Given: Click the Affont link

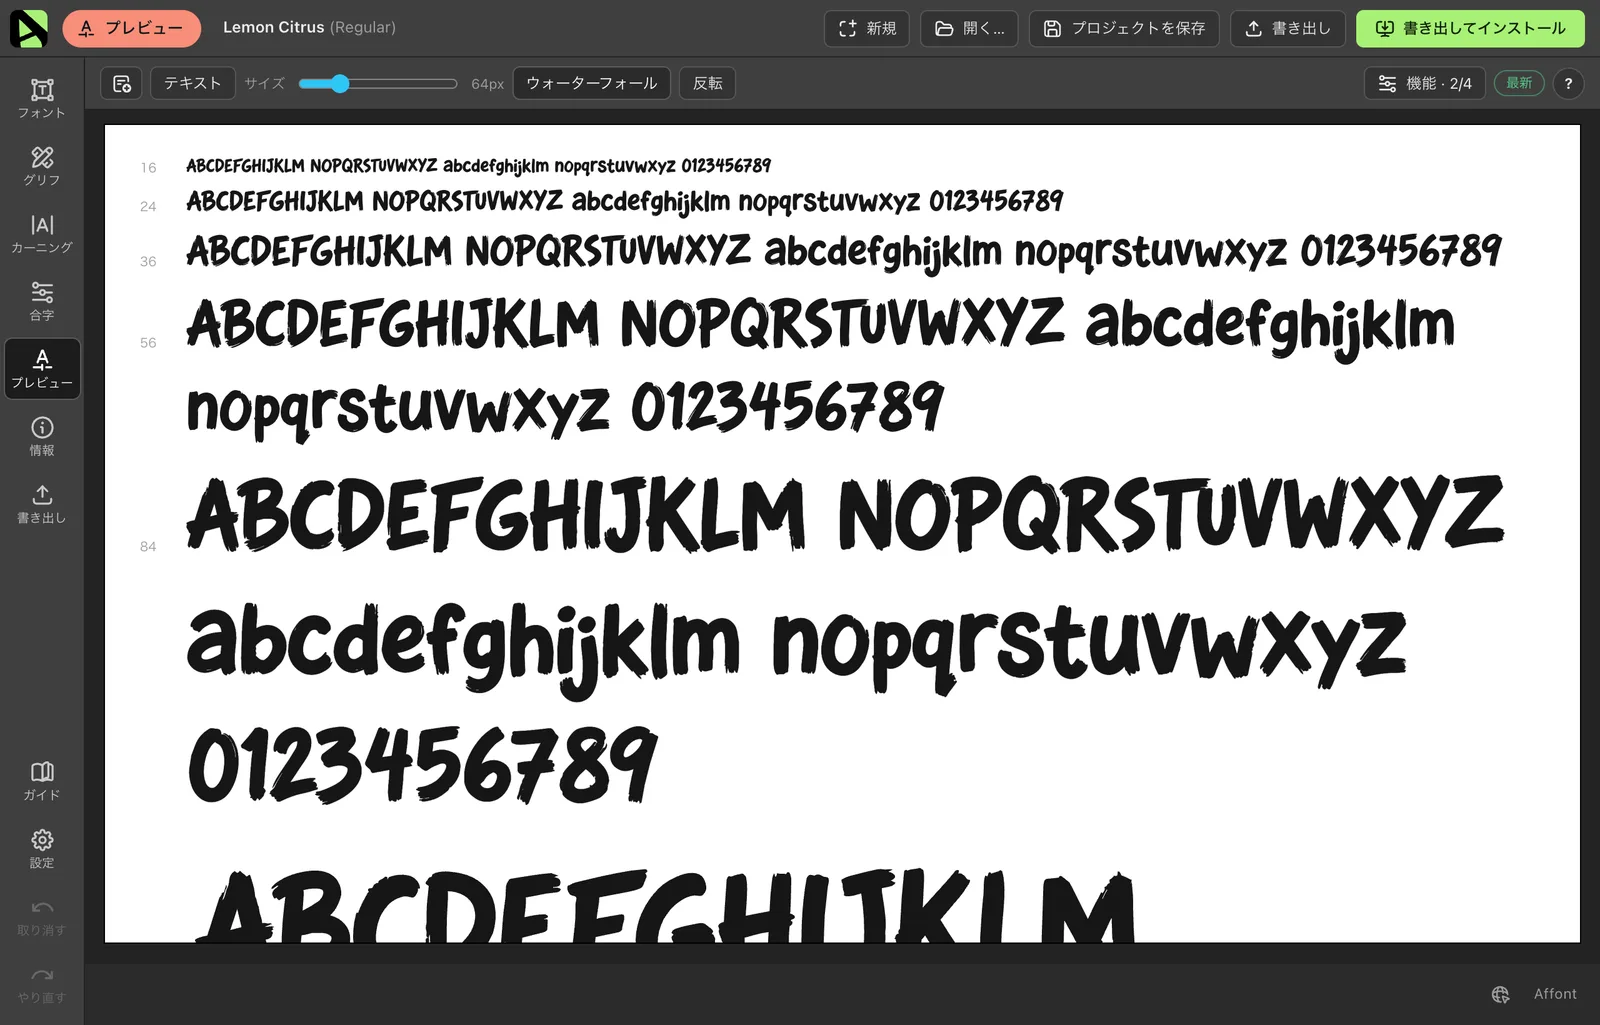Looking at the screenshot, I should pyautogui.click(x=1555, y=994).
